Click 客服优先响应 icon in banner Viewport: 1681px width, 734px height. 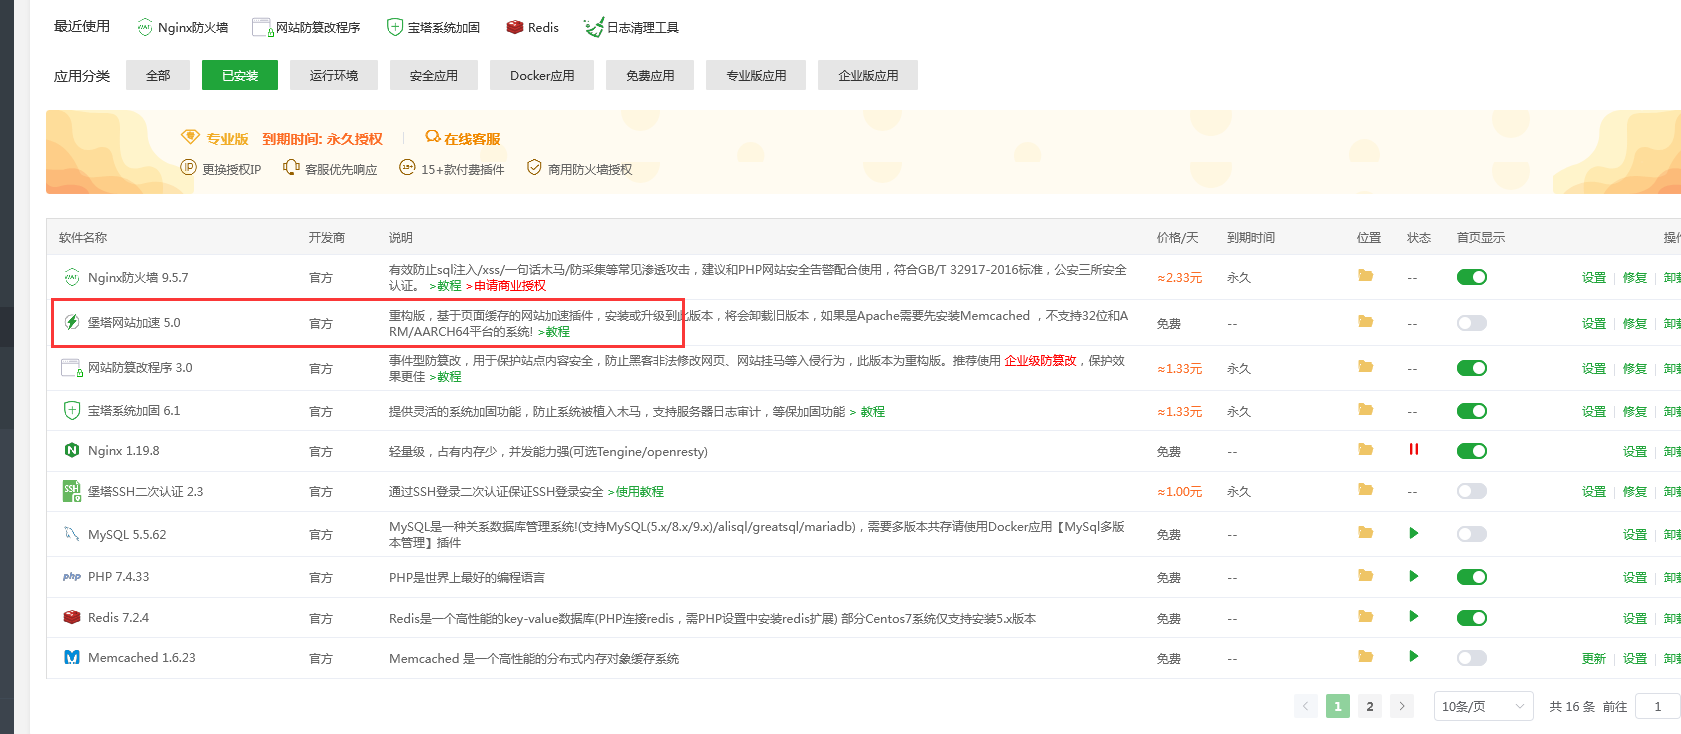pos(291,167)
